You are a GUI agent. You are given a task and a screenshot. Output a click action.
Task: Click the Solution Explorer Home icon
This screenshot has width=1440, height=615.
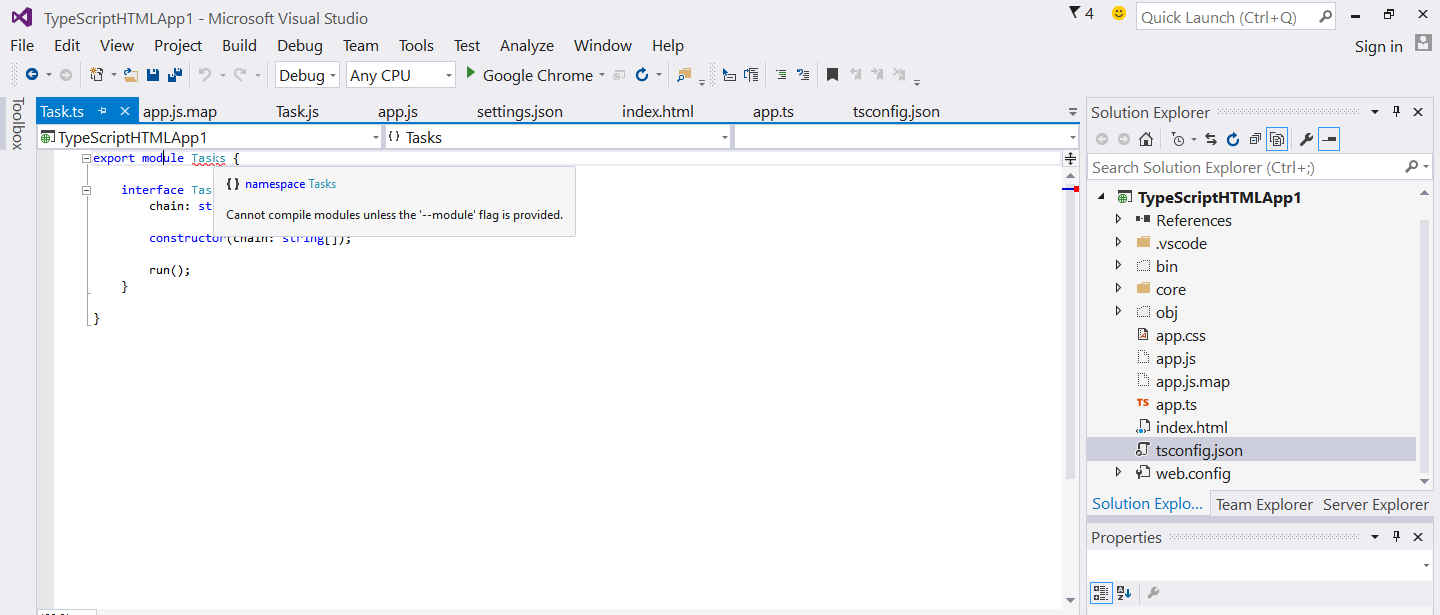[x=1146, y=140]
